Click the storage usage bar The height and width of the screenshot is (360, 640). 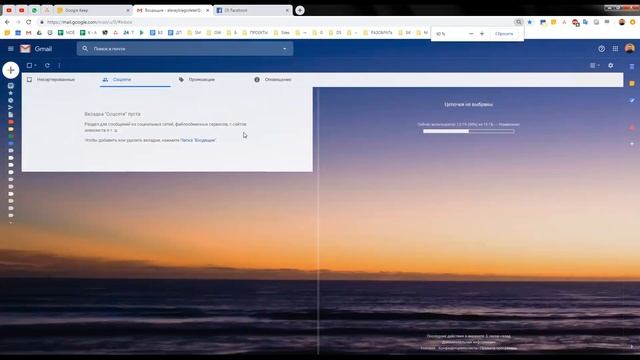[x=469, y=131]
